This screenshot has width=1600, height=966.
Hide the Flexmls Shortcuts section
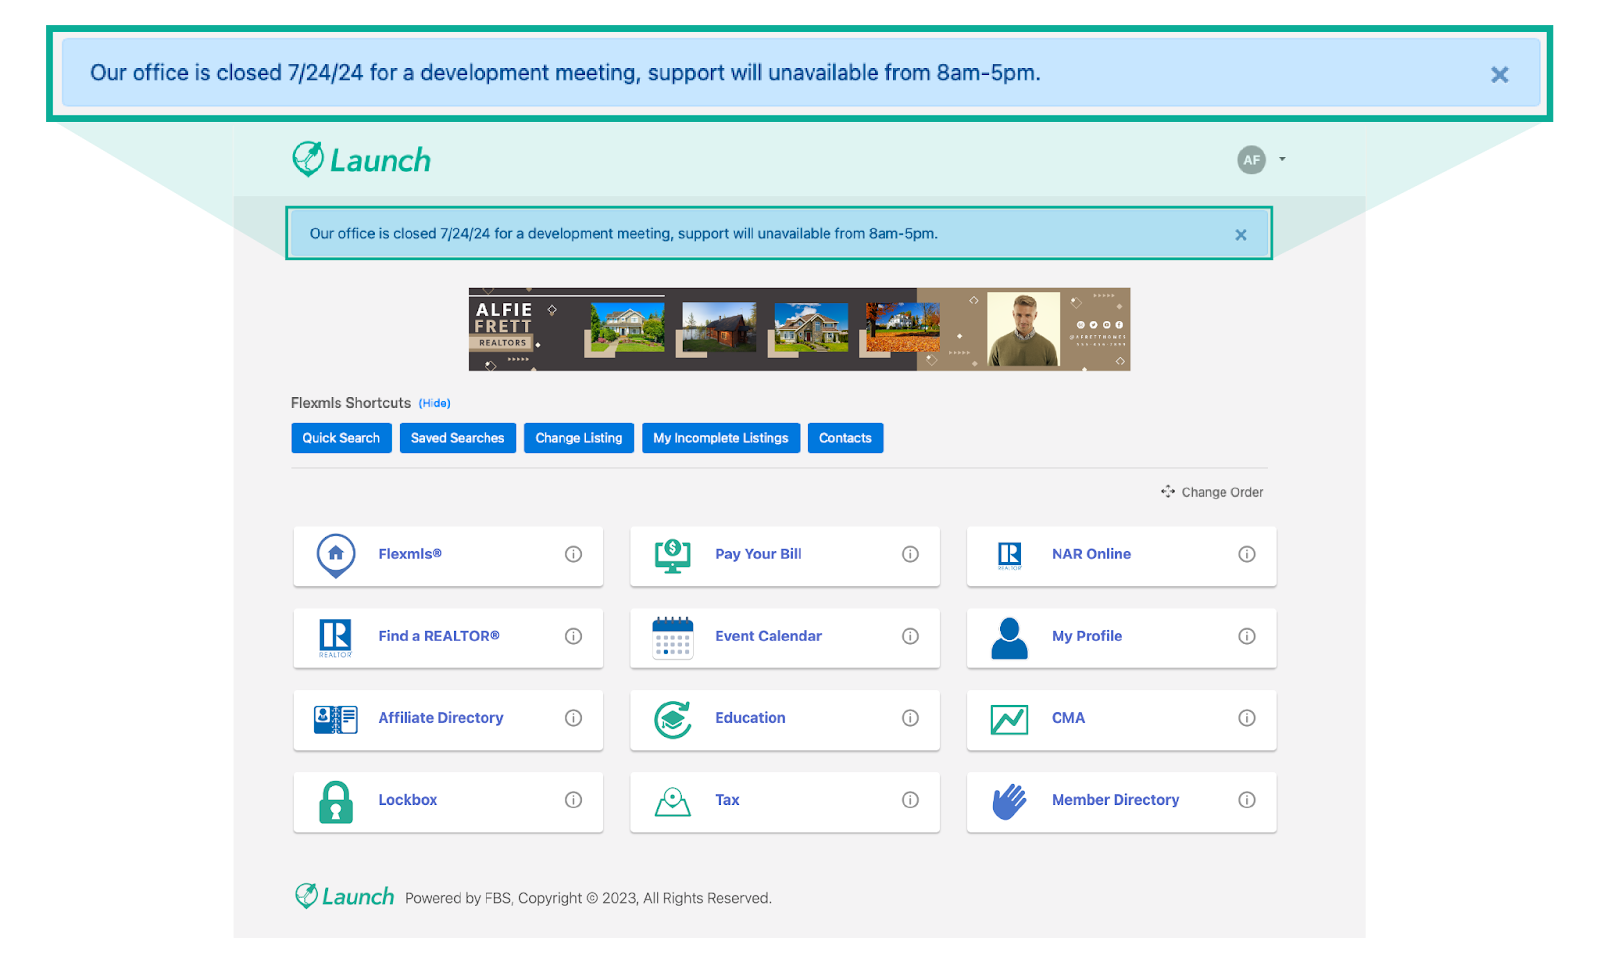tap(434, 403)
